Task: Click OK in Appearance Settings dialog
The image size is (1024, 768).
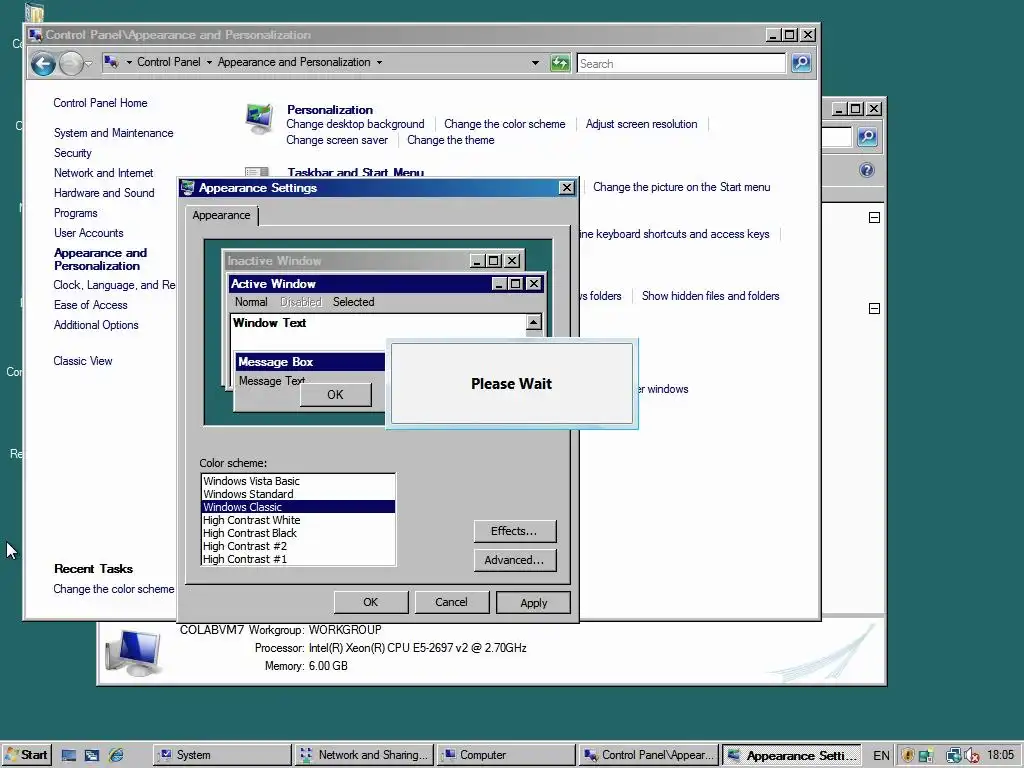Action: point(371,602)
